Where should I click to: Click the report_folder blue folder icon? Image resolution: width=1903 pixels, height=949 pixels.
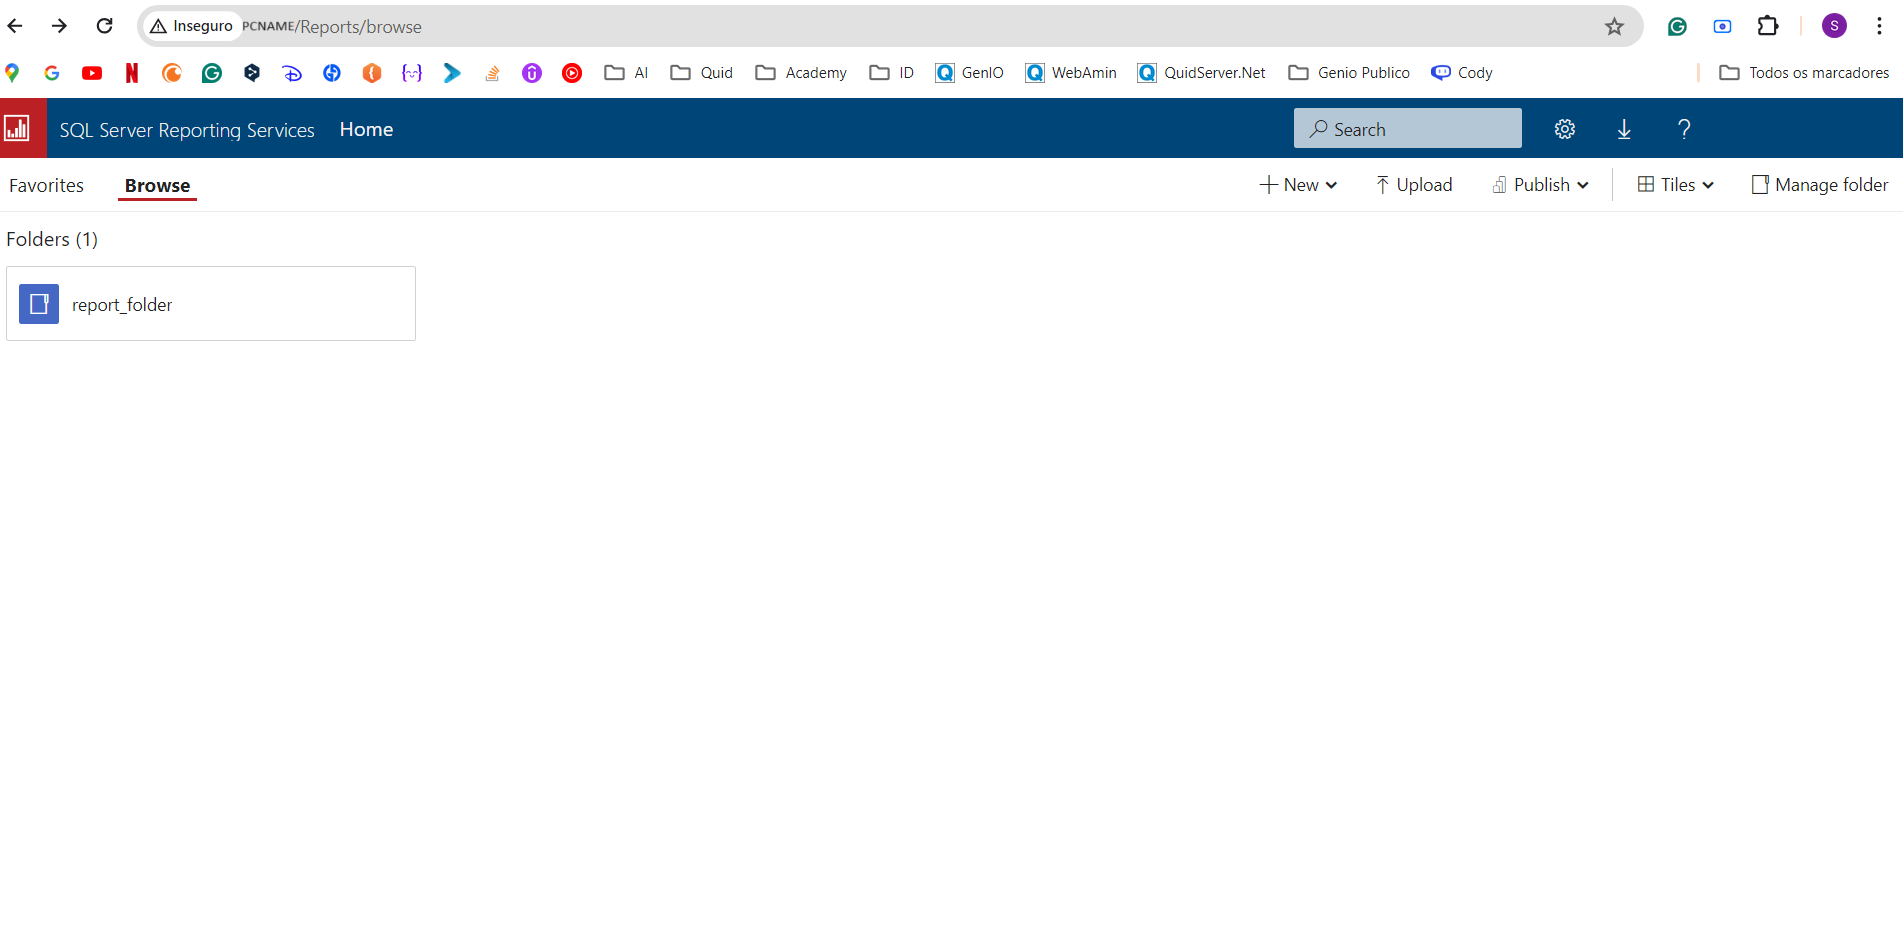coord(39,304)
